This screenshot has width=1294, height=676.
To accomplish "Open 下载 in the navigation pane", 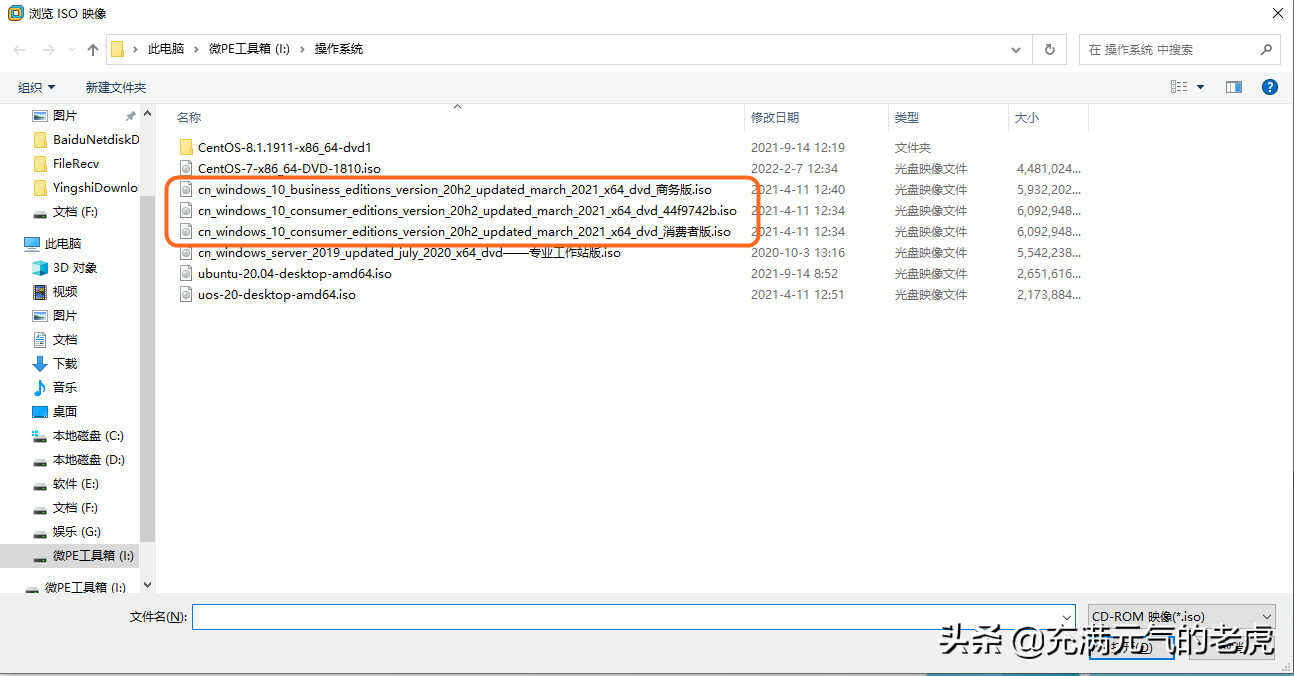I will [64, 363].
